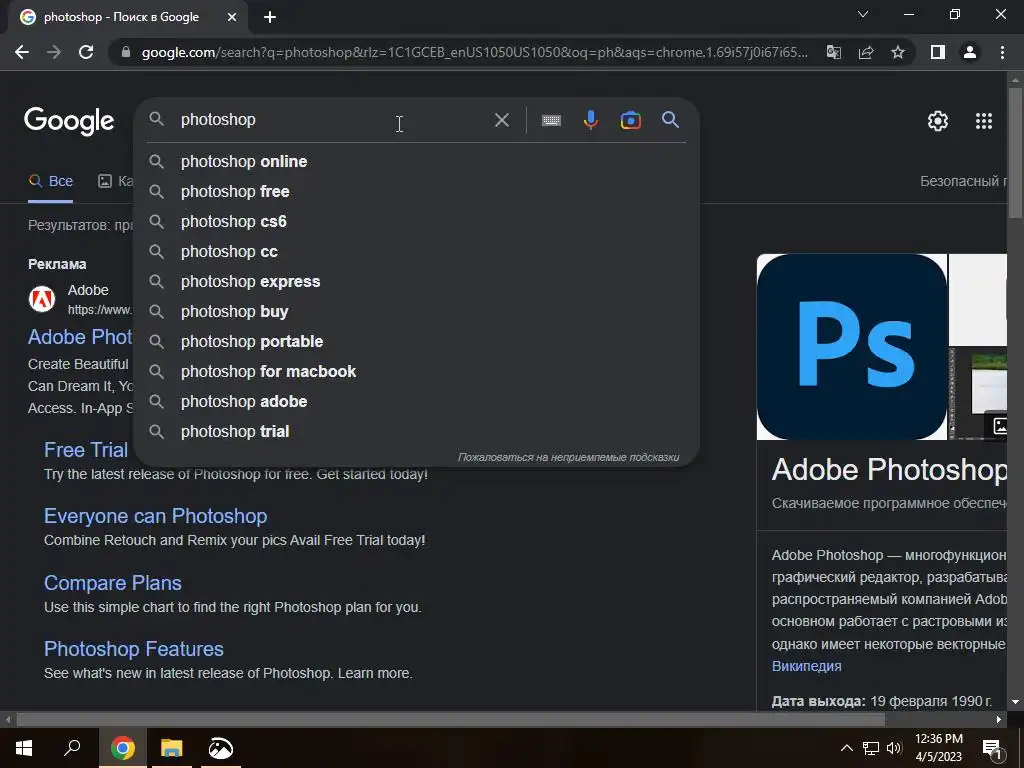Show hidden system tray icons chevron
Viewport: 1024px width, 768px height.
[846, 748]
